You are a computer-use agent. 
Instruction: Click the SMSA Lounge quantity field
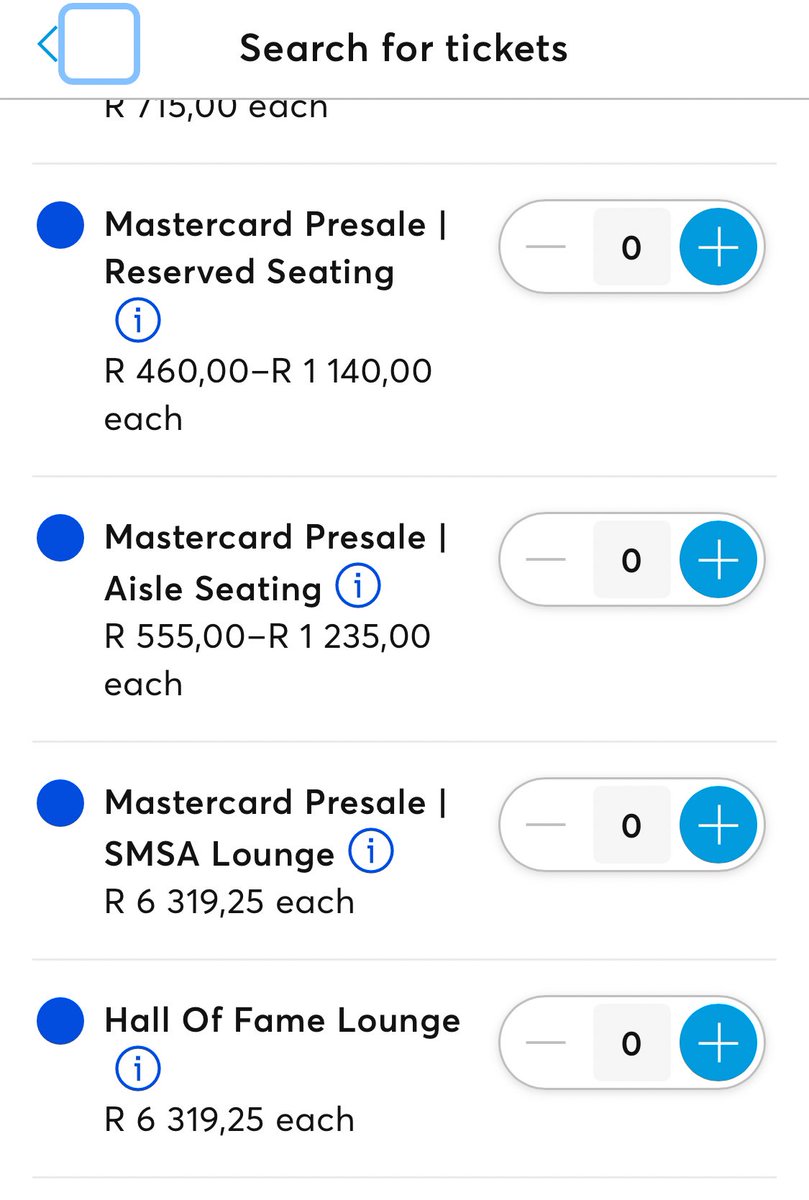point(631,825)
